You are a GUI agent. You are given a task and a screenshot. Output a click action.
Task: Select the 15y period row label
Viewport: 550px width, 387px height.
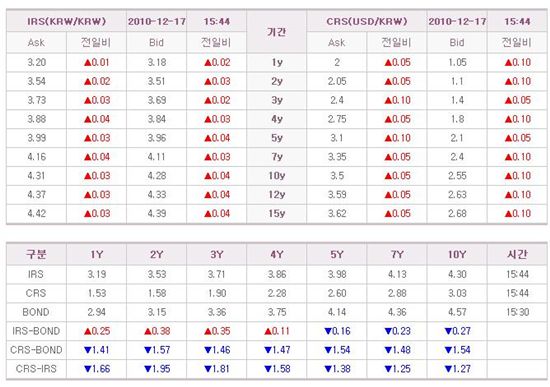coord(277,213)
